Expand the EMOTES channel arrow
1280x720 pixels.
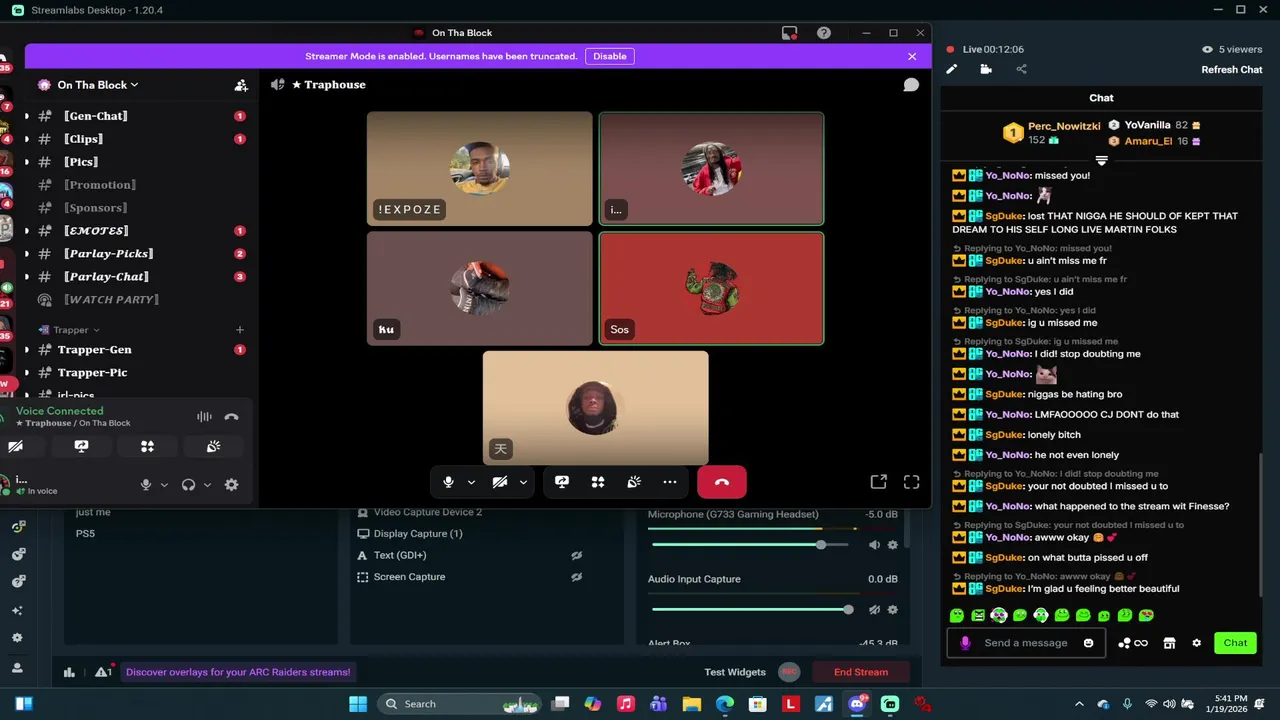tap(27, 231)
